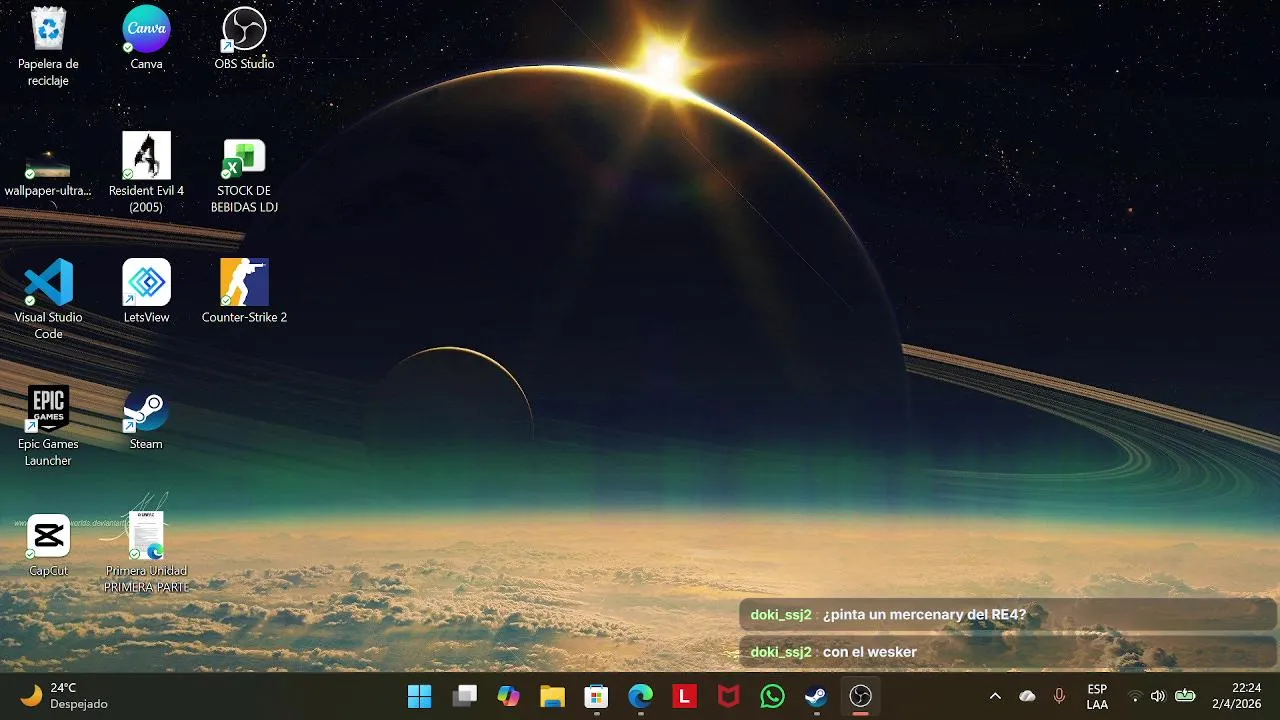Open McAfee from the taskbar
Viewport: 1280px width, 720px height.
tap(728, 696)
